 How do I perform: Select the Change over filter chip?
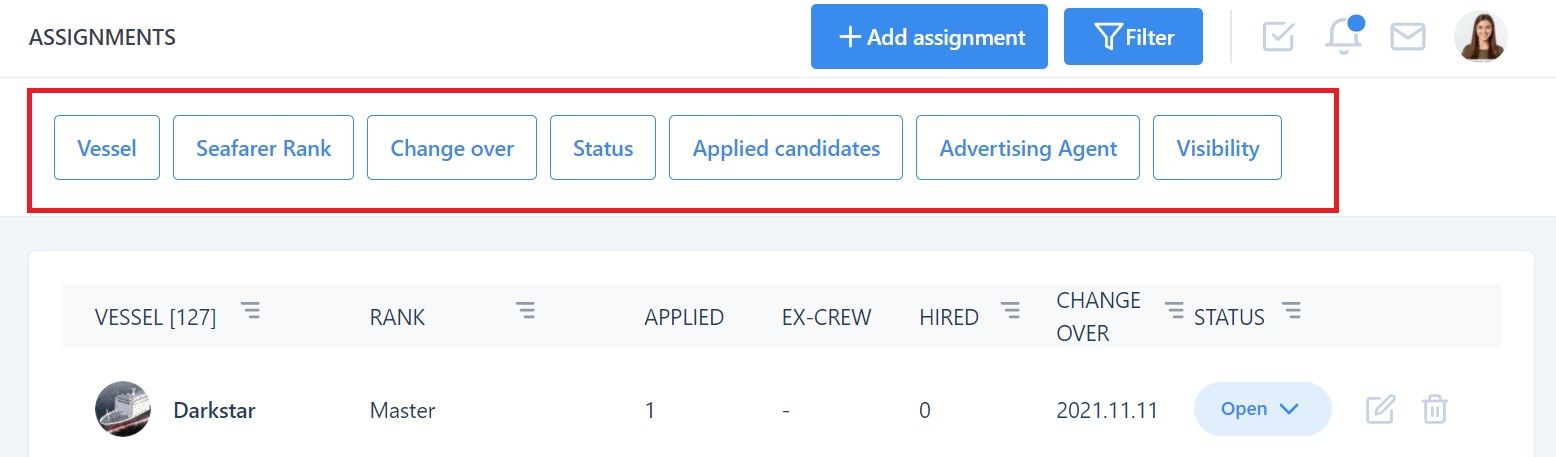(452, 148)
